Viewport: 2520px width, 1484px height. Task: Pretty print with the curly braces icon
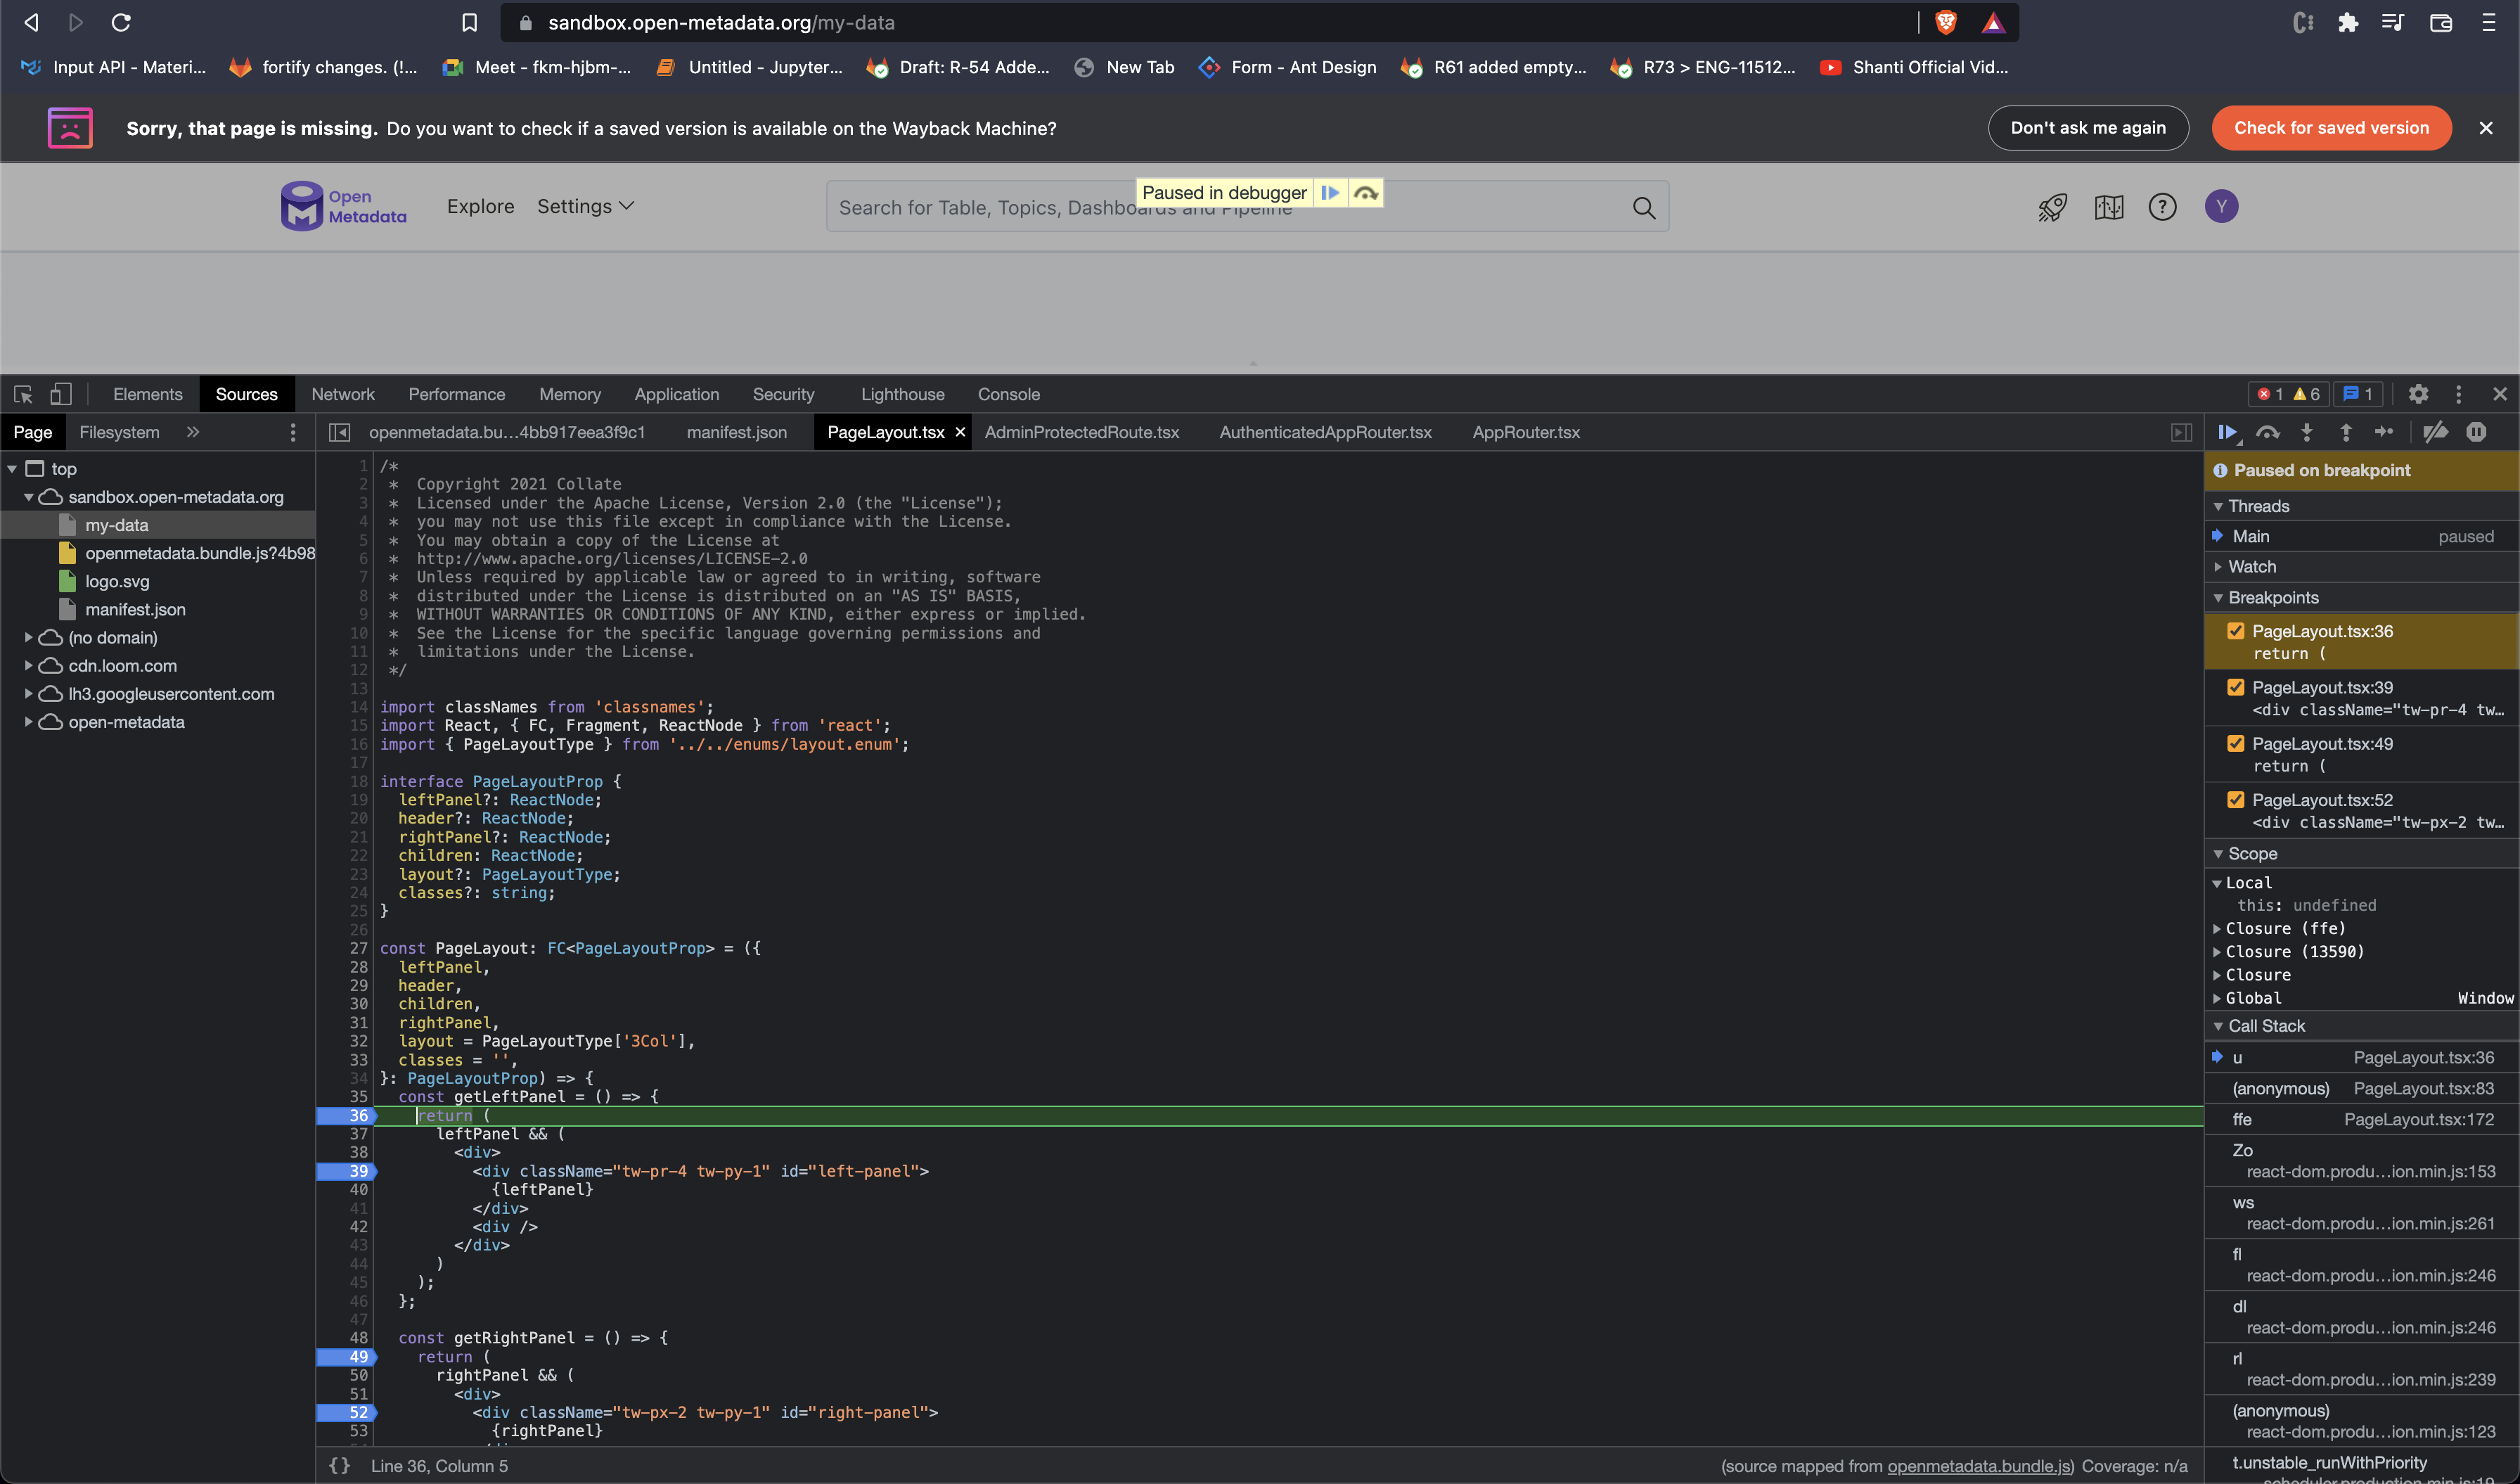pyautogui.click(x=339, y=1465)
